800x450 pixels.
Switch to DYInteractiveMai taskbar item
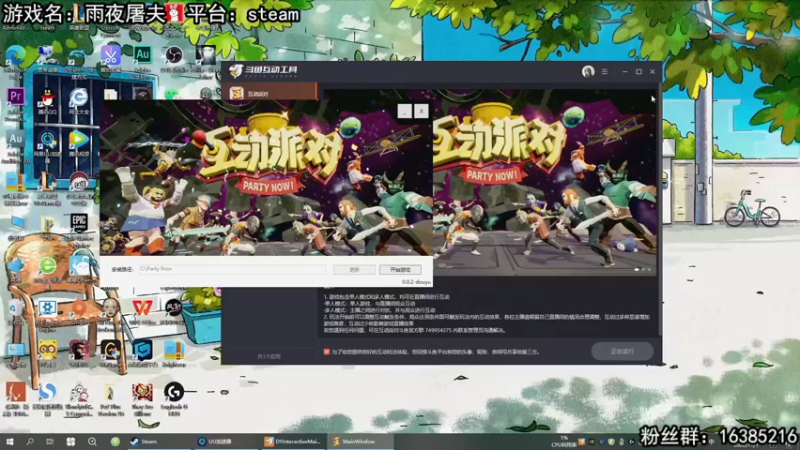(x=292, y=441)
